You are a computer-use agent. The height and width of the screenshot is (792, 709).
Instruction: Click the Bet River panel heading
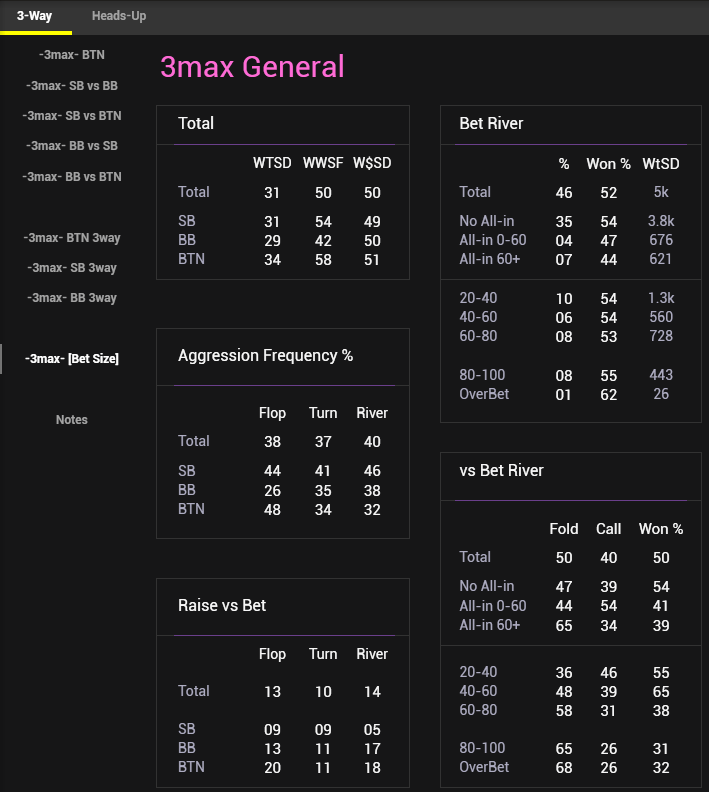pos(491,124)
